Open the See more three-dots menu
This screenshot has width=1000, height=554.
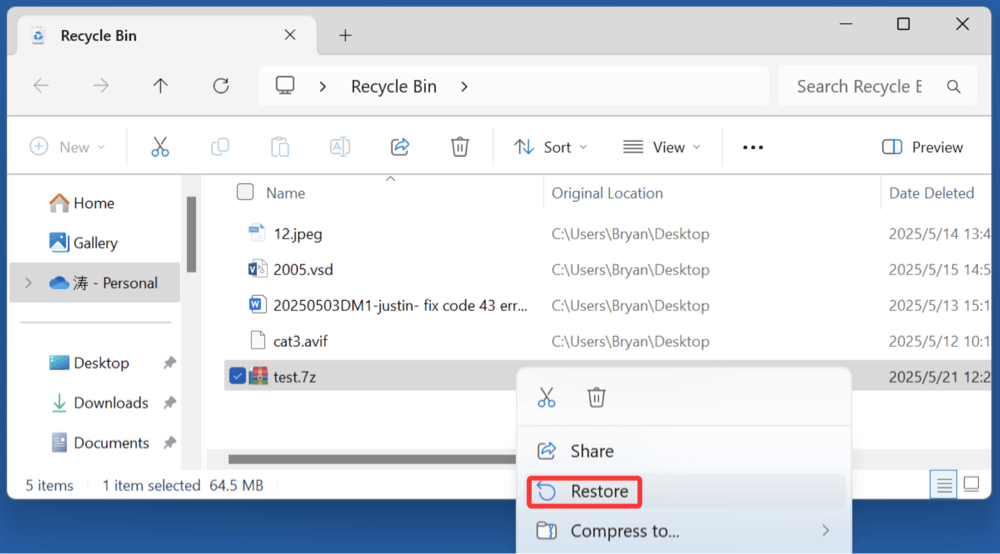tap(753, 147)
